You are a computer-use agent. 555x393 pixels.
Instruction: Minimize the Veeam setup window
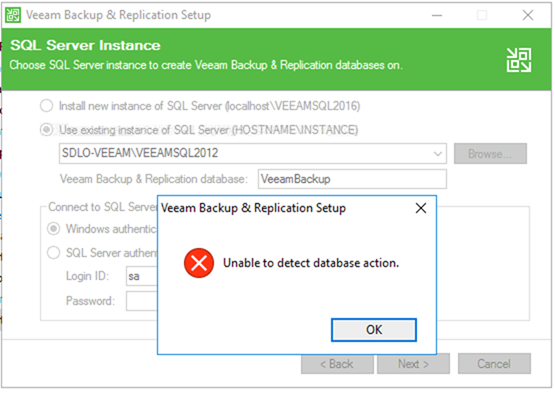[x=437, y=15]
